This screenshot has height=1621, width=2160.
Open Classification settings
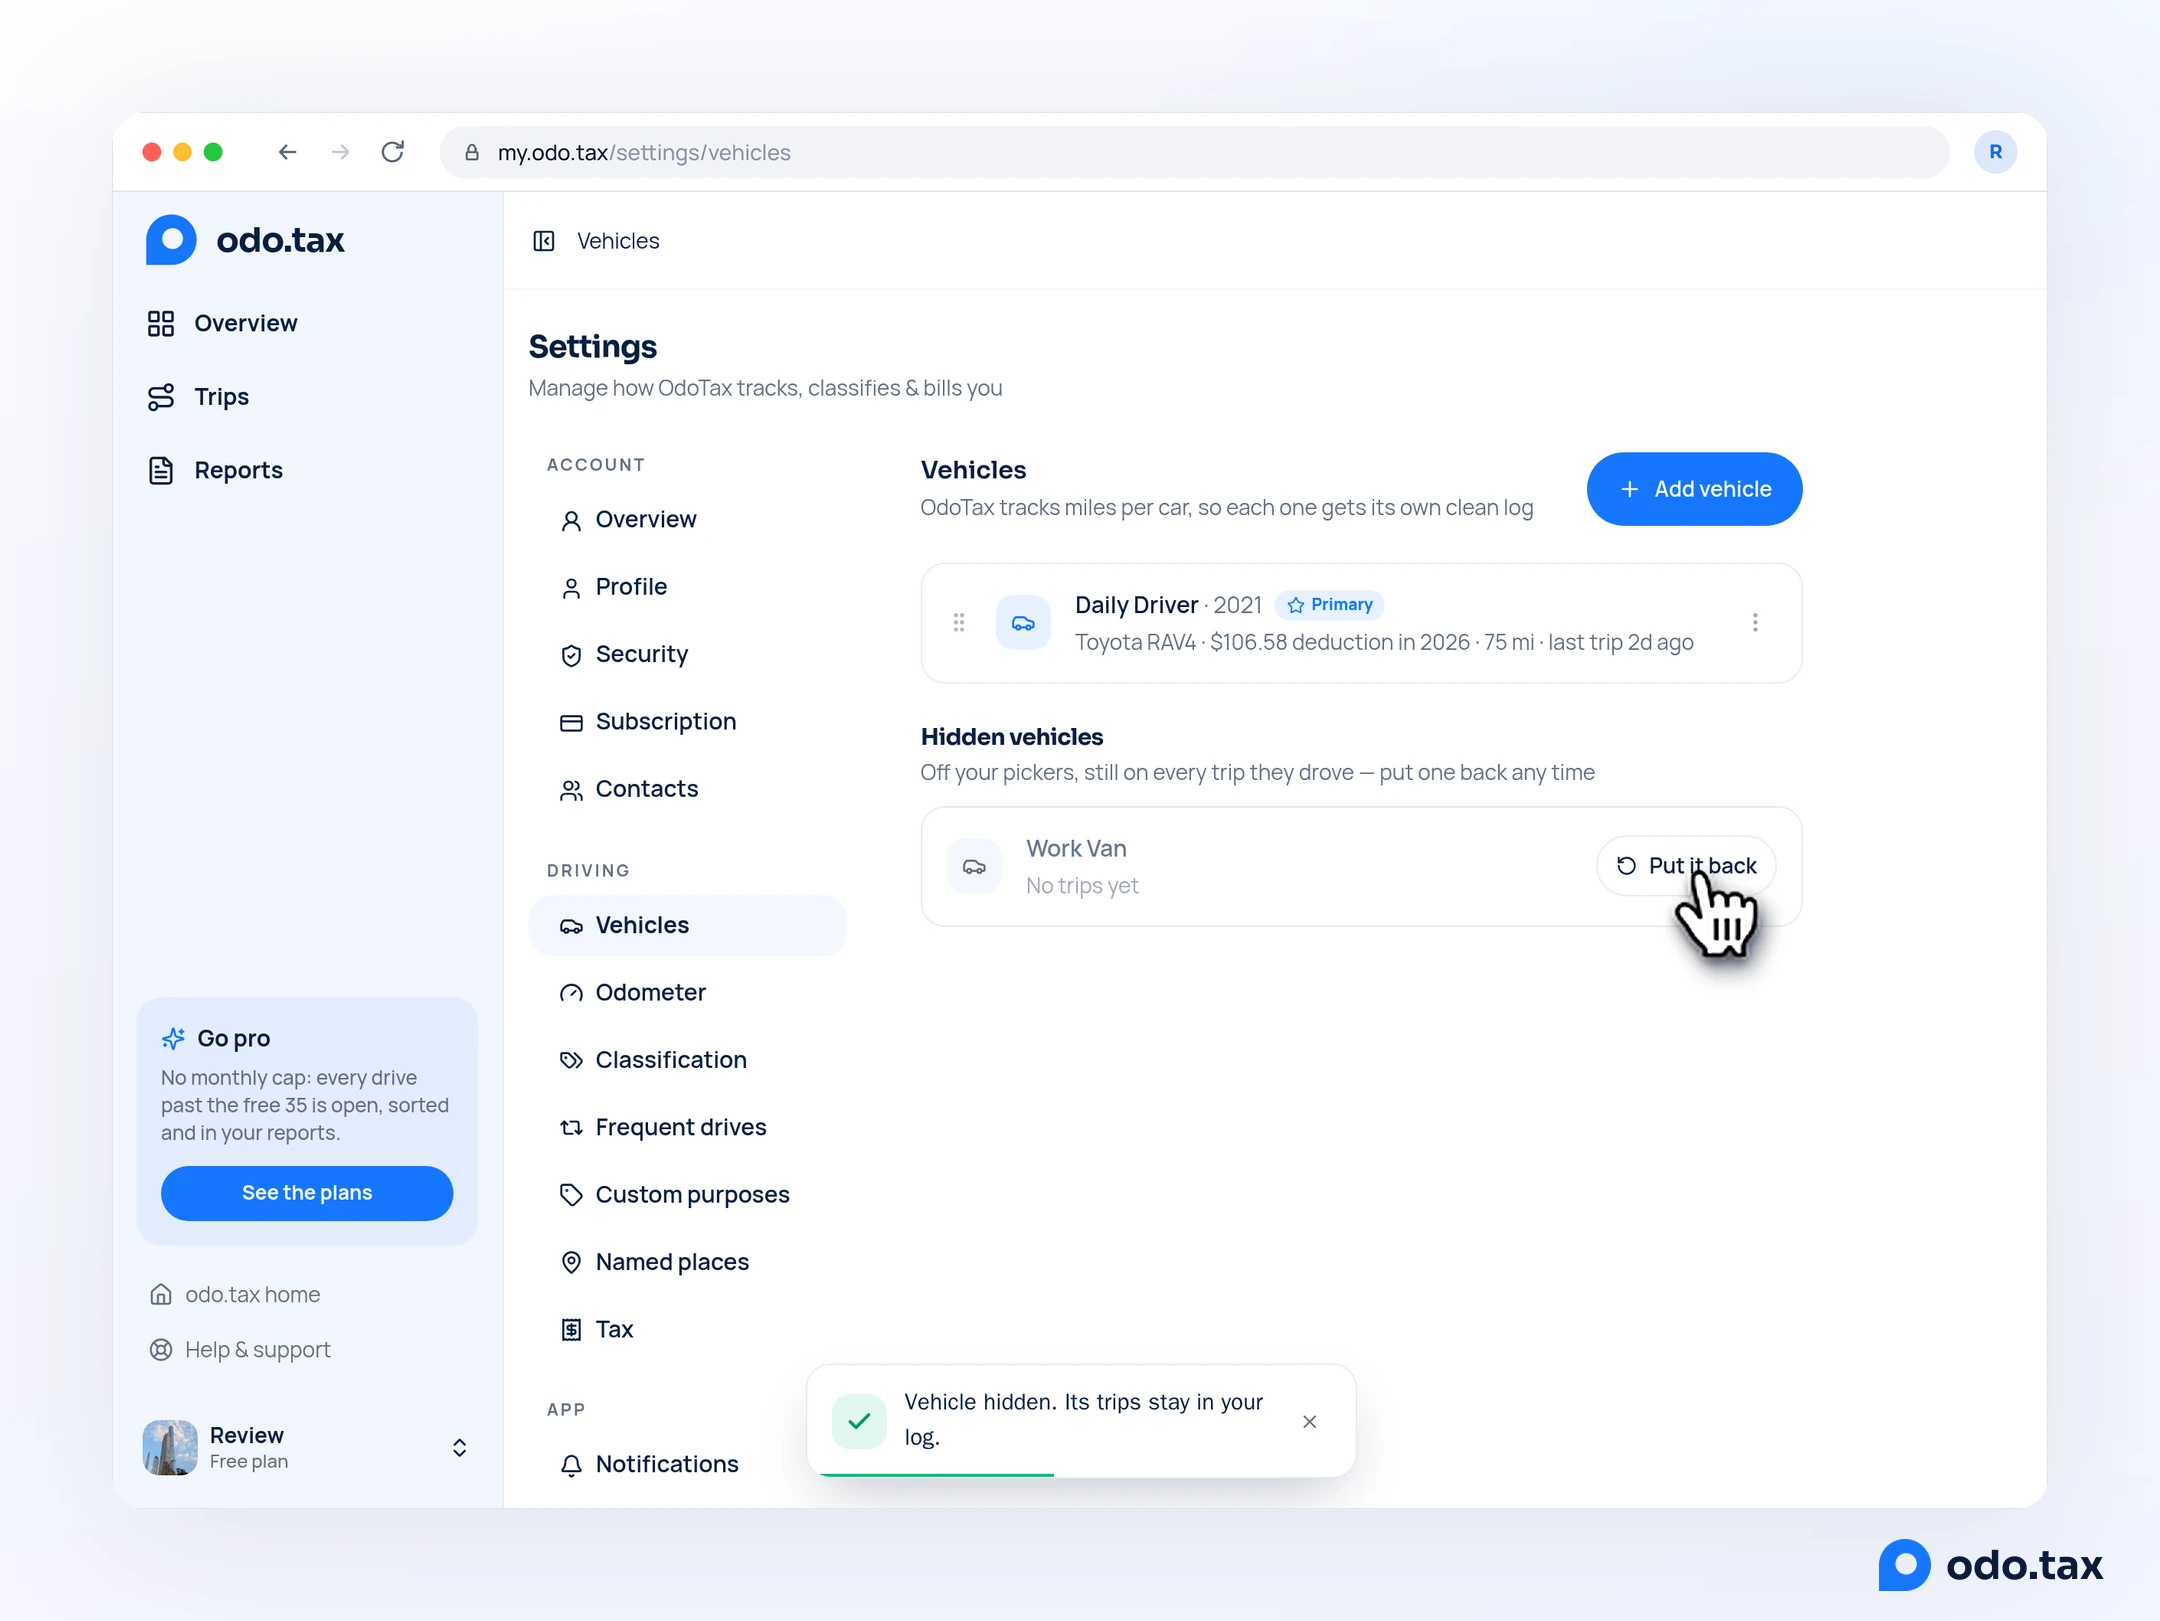coord(688,1060)
